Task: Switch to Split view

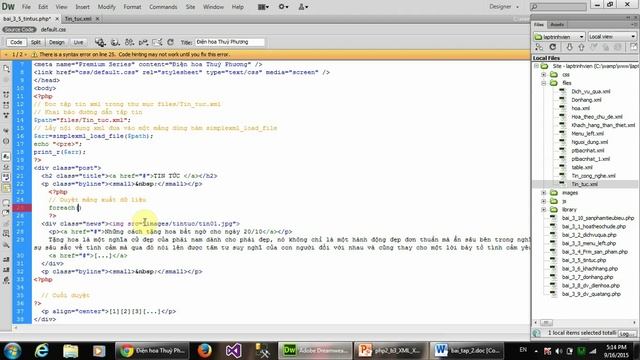Action: 36,42
